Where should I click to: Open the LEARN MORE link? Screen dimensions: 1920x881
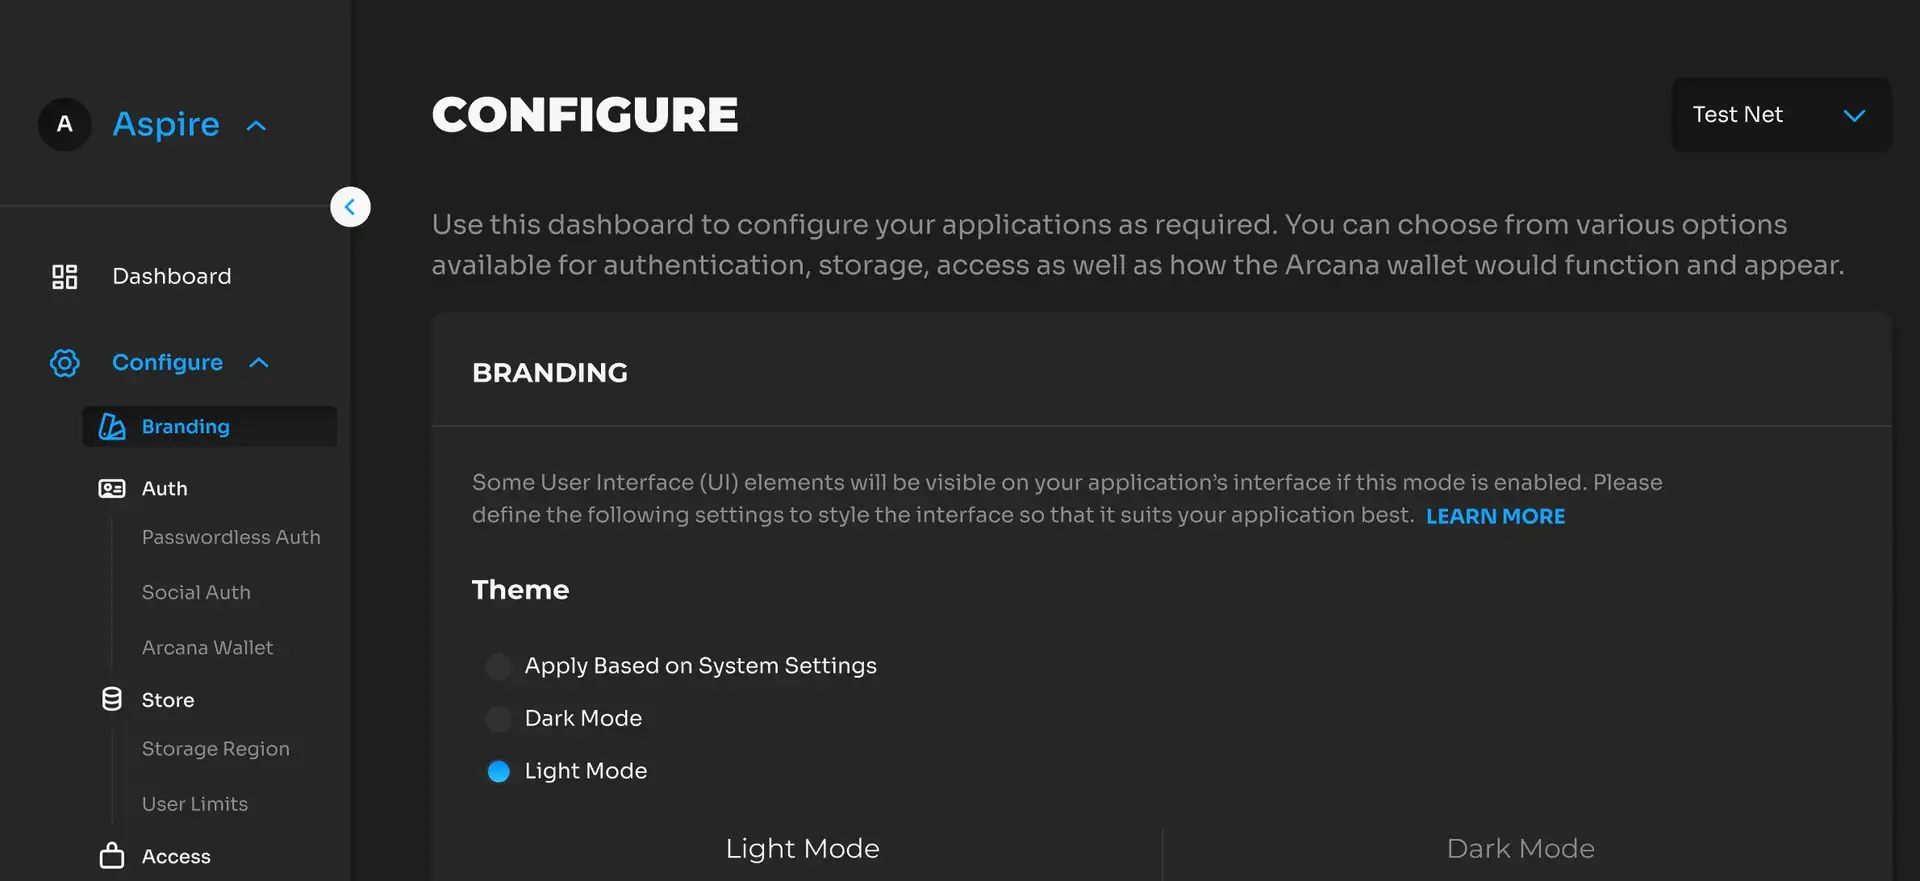click(1495, 516)
